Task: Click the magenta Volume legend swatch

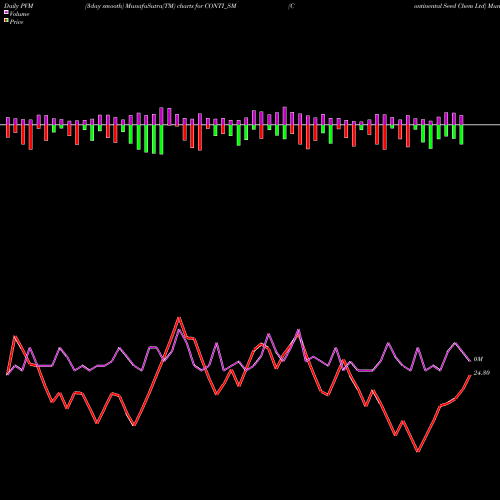Action: [6, 13]
